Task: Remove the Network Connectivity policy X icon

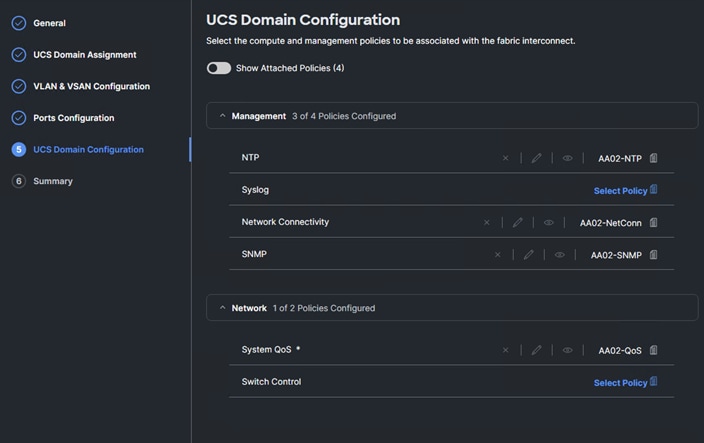Action: pyautogui.click(x=487, y=223)
